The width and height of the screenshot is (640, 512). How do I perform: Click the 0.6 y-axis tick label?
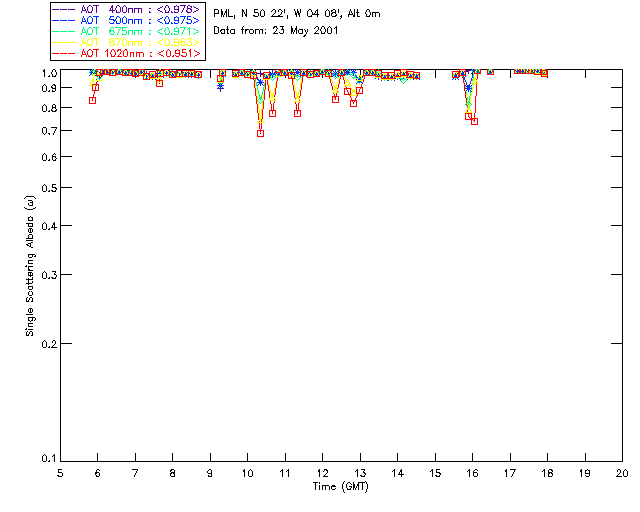[x=49, y=157]
